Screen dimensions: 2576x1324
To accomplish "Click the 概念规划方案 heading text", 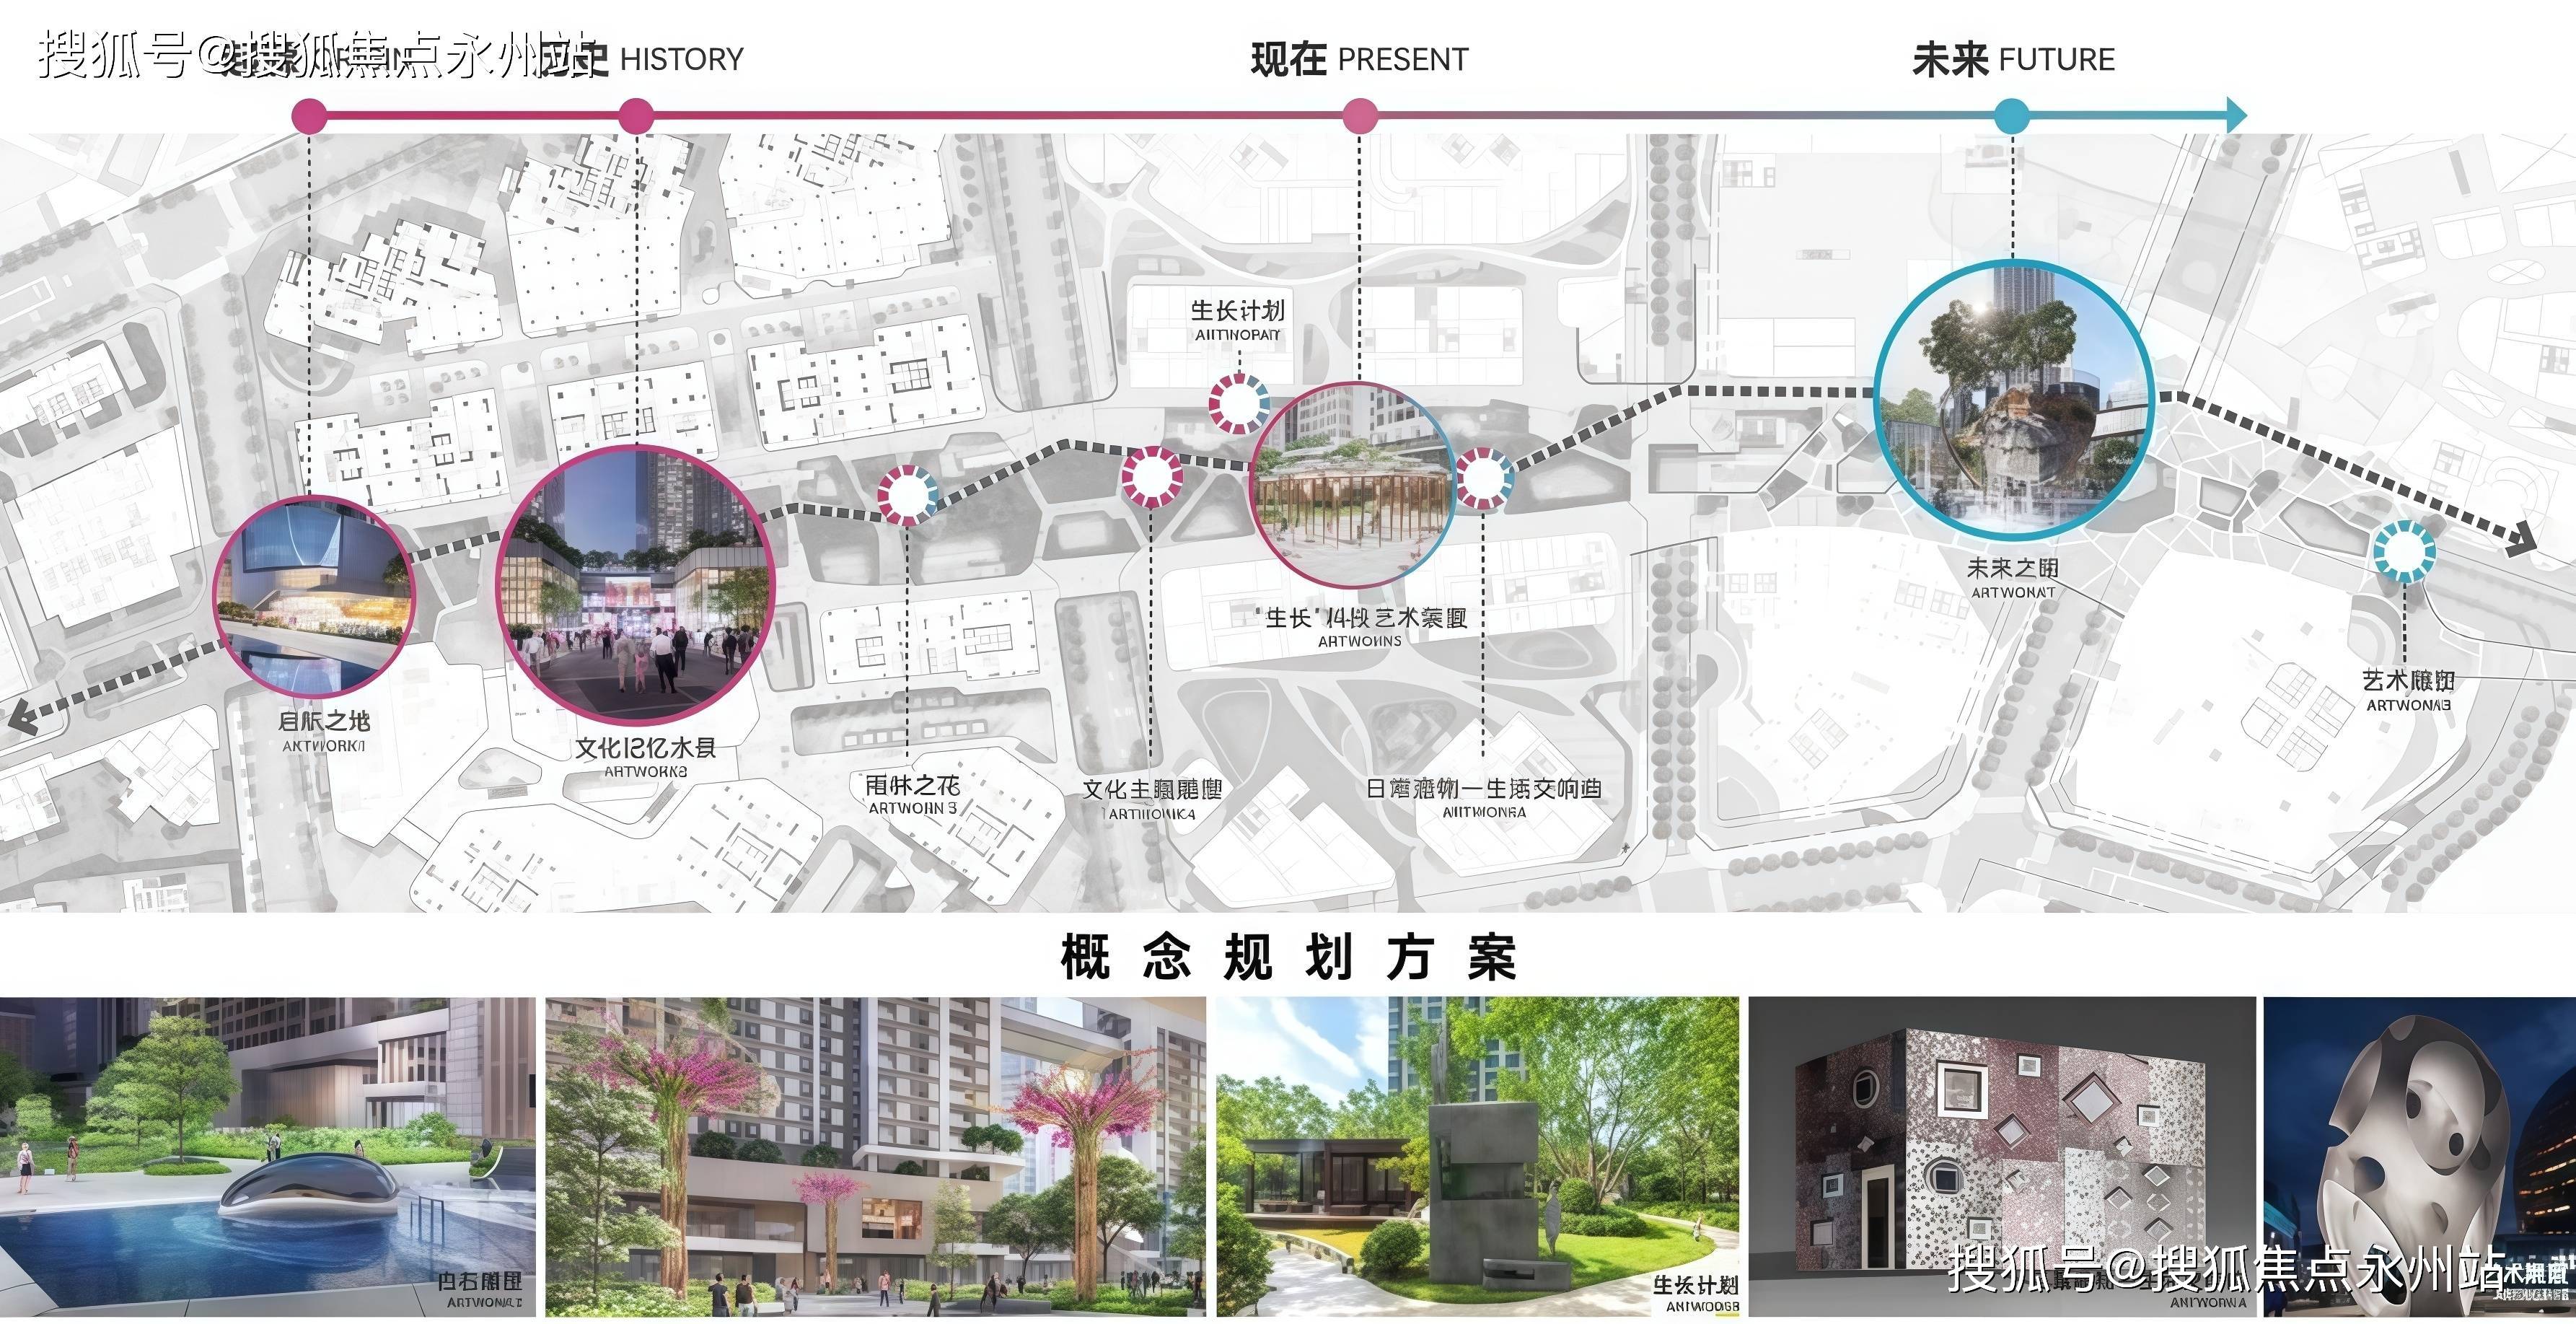I will pyautogui.click(x=1289, y=957).
